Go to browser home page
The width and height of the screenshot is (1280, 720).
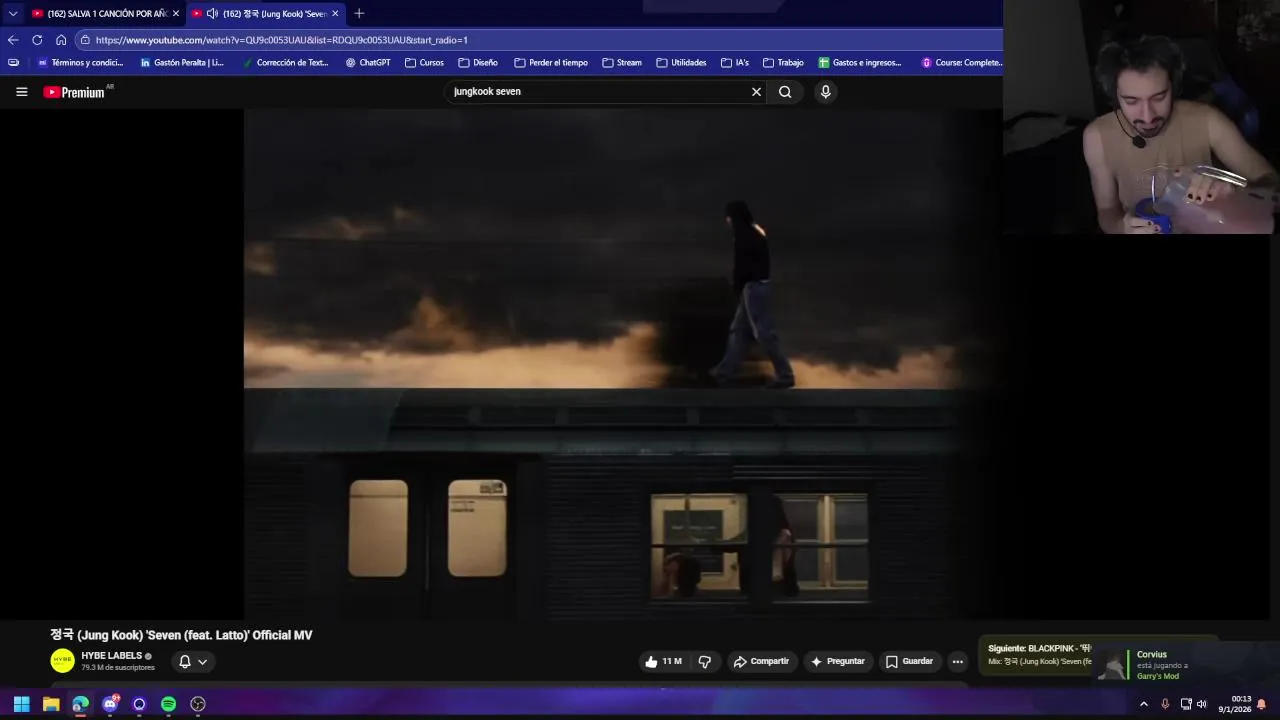[x=61, y=40]
